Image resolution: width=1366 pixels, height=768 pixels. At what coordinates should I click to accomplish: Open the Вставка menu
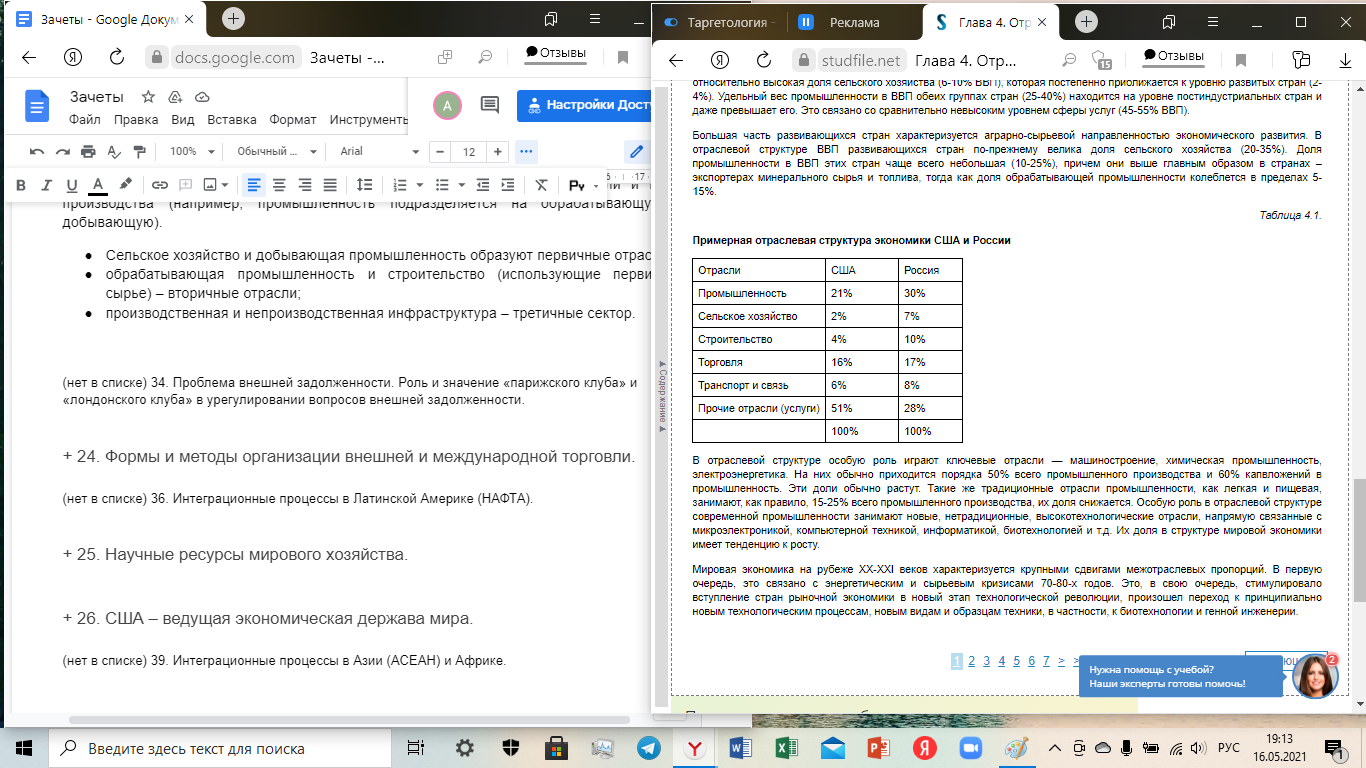click(232, 120)
